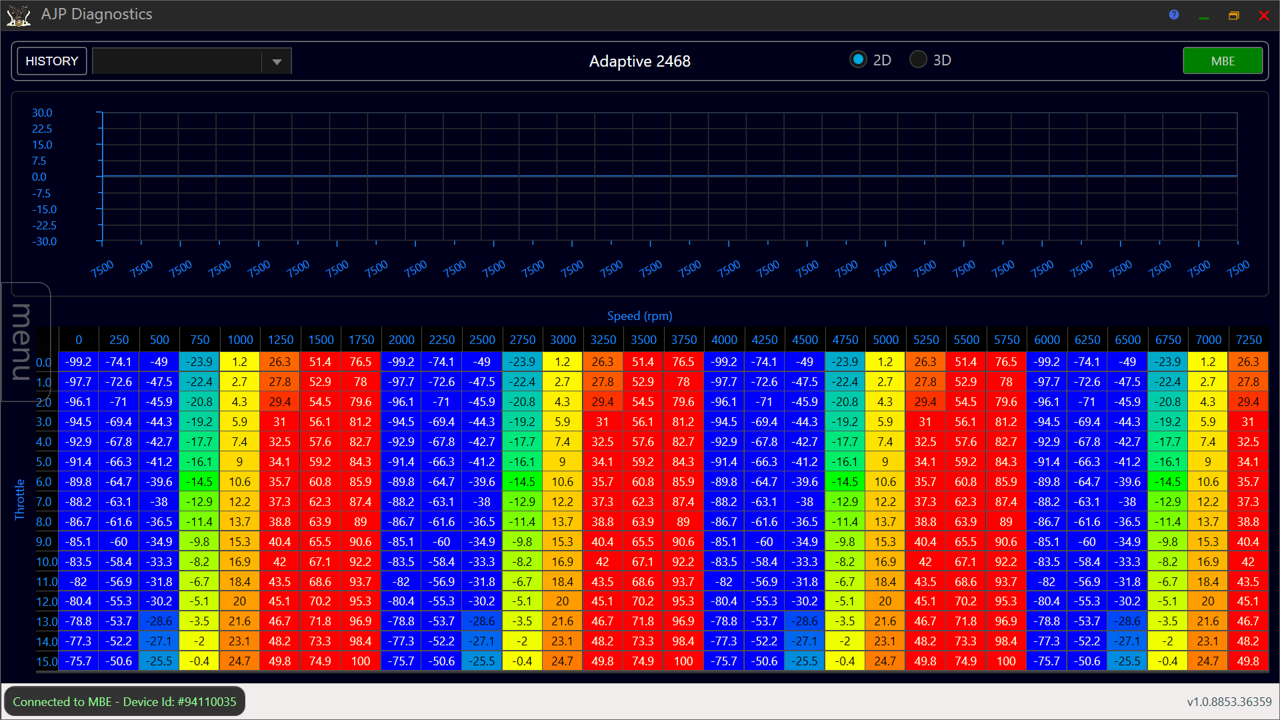Image resolution: width=1280 pixels, height=720 pixels.
Task: Click the blue help question mark icon
Action: [x=1174, y=15]
